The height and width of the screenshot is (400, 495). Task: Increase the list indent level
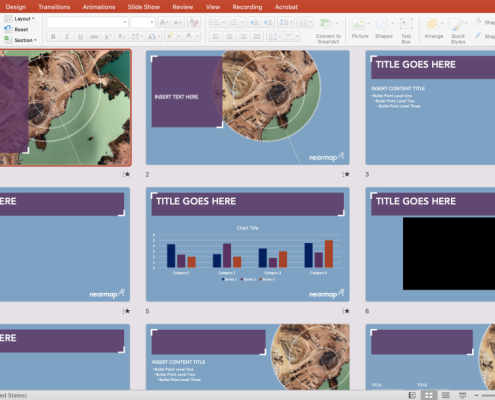click(267, 22)
